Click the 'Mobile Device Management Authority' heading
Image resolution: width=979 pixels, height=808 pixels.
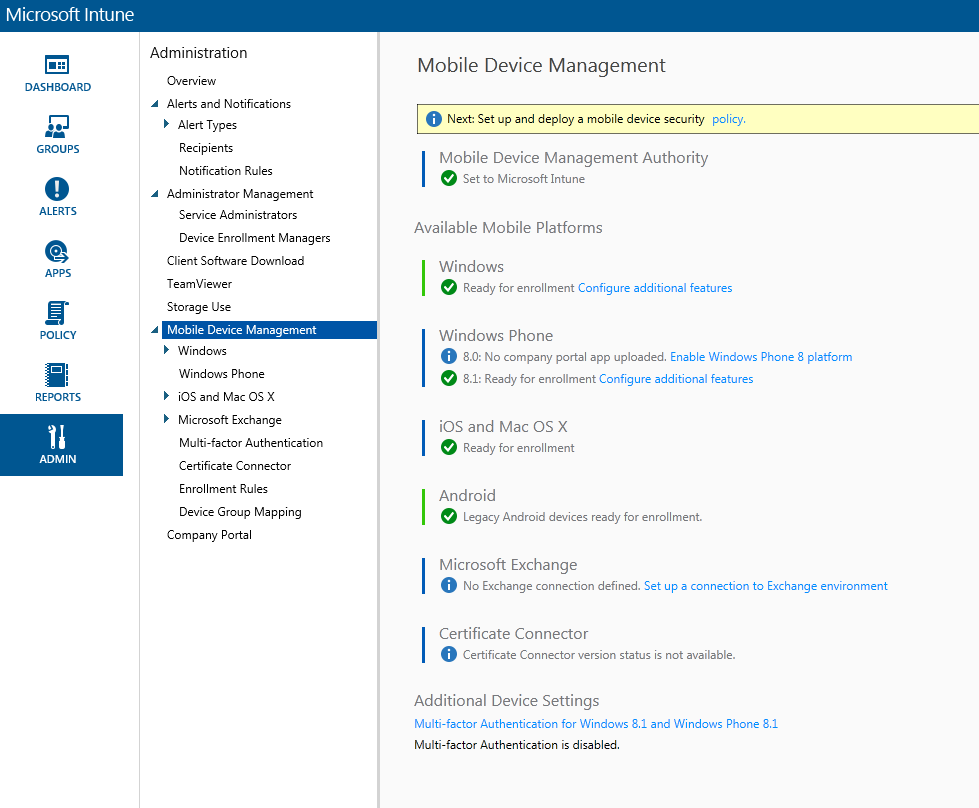click(573, 158)
